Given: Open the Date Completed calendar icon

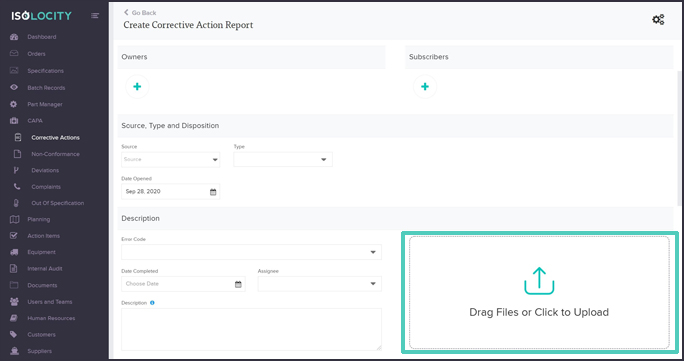Looking at the screenshot, I should (238, 284).
